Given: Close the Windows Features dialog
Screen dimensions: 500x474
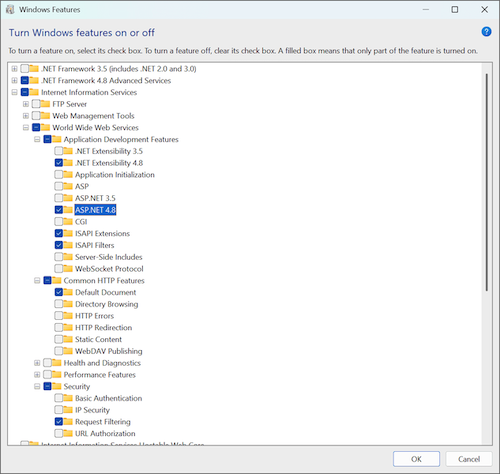Looking at the screenshot, I should pos(484,9).
